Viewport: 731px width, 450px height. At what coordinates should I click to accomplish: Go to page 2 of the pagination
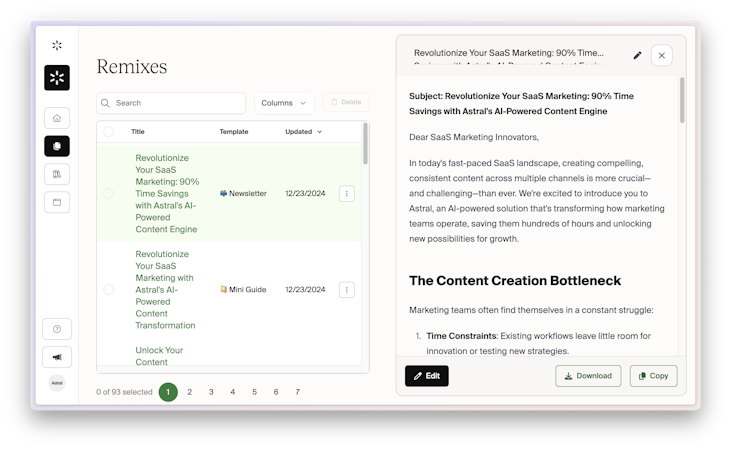(190, 392)
